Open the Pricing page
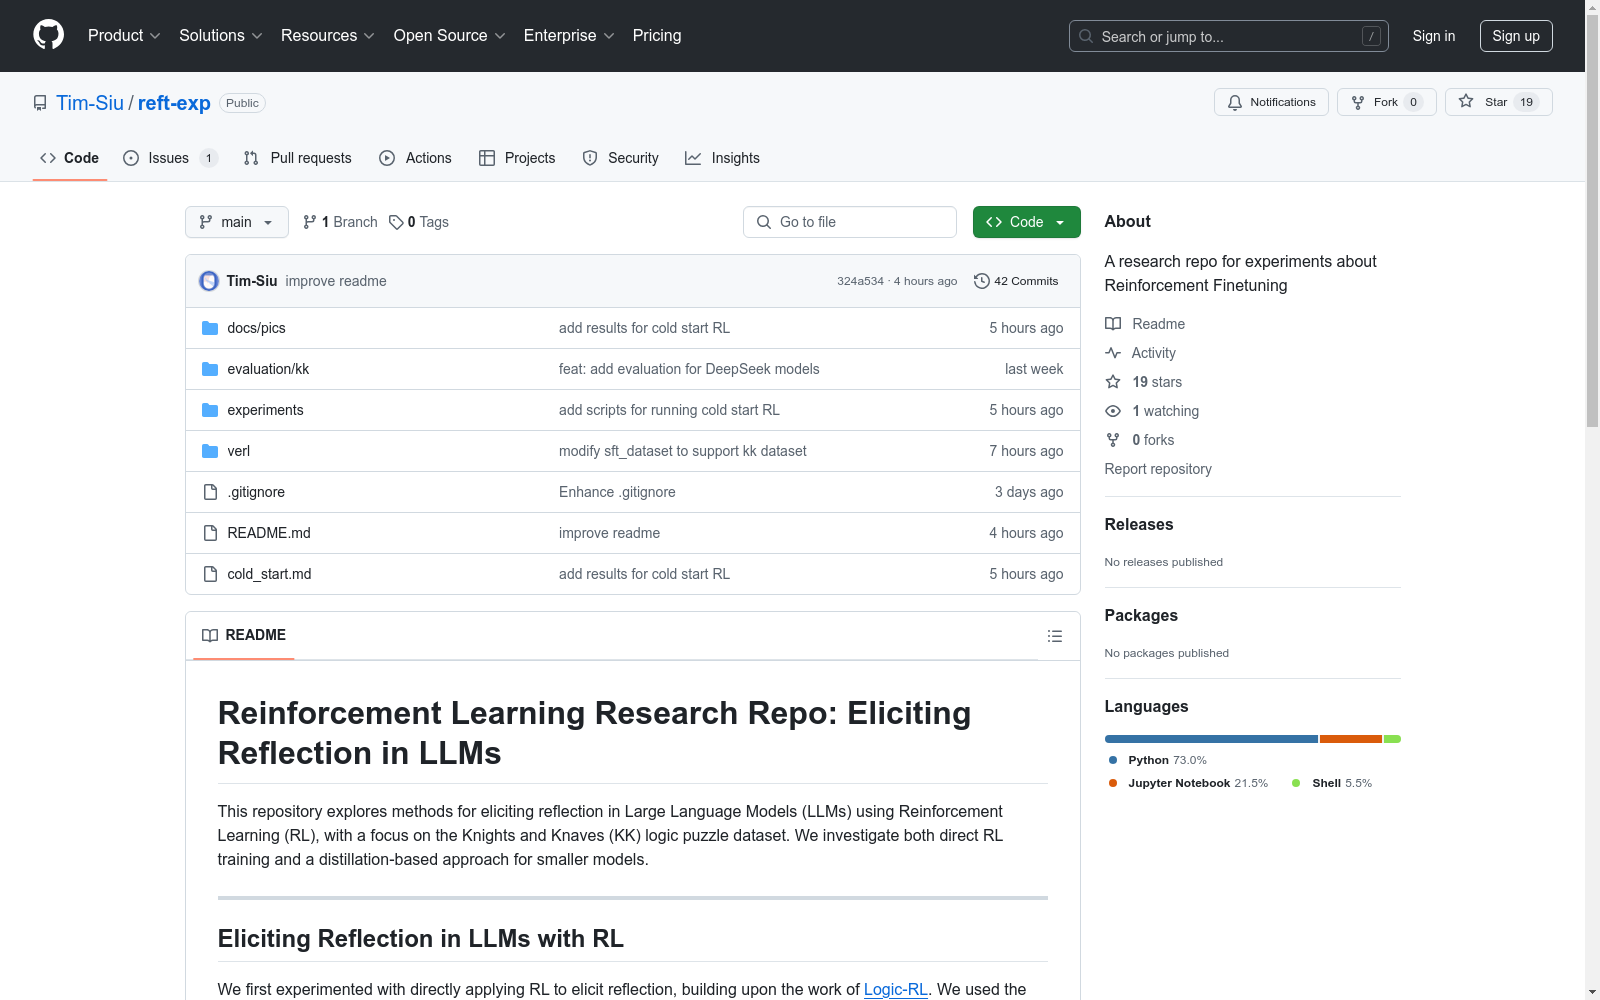The image size is (1600, 1000). [x=657, y=35]
